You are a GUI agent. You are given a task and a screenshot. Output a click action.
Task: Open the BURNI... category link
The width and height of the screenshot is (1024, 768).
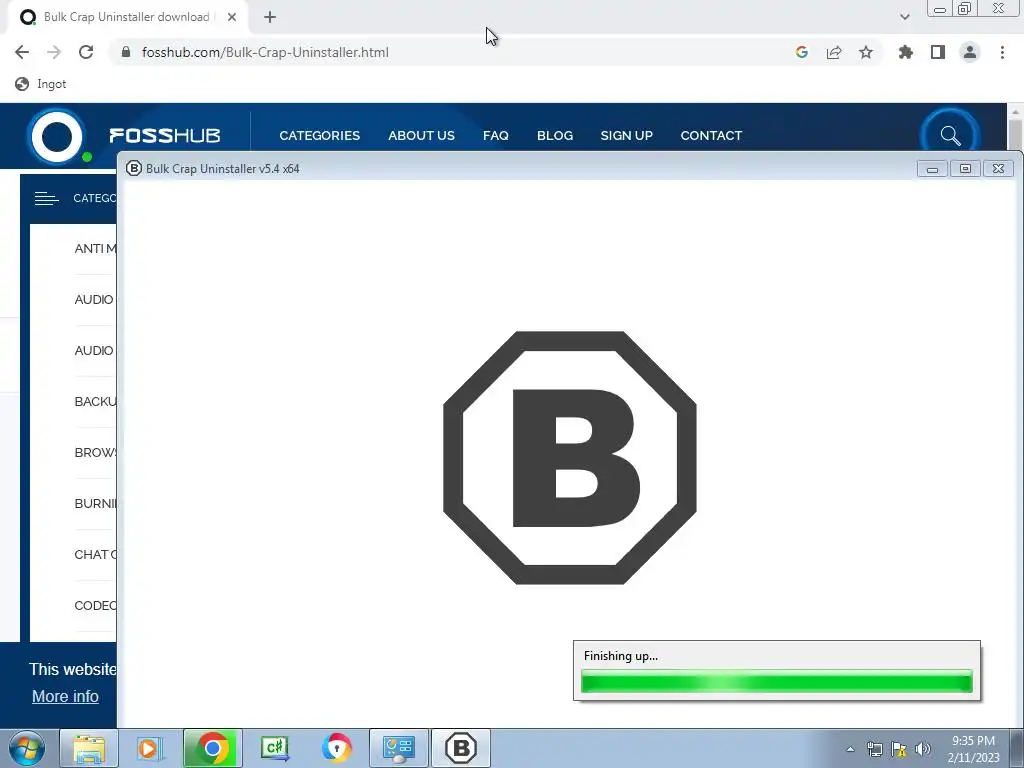click(95, 504)
